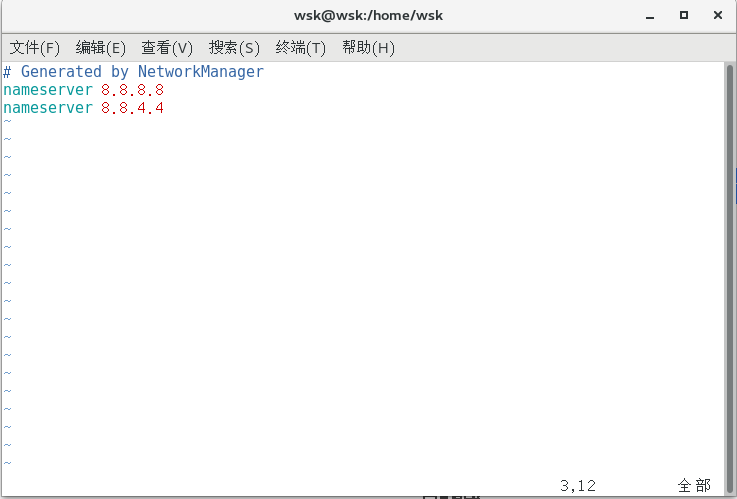
Task: Click 'nameserver' keyword on the 8.8.4.4 line
Action: [x=48, y=108]
